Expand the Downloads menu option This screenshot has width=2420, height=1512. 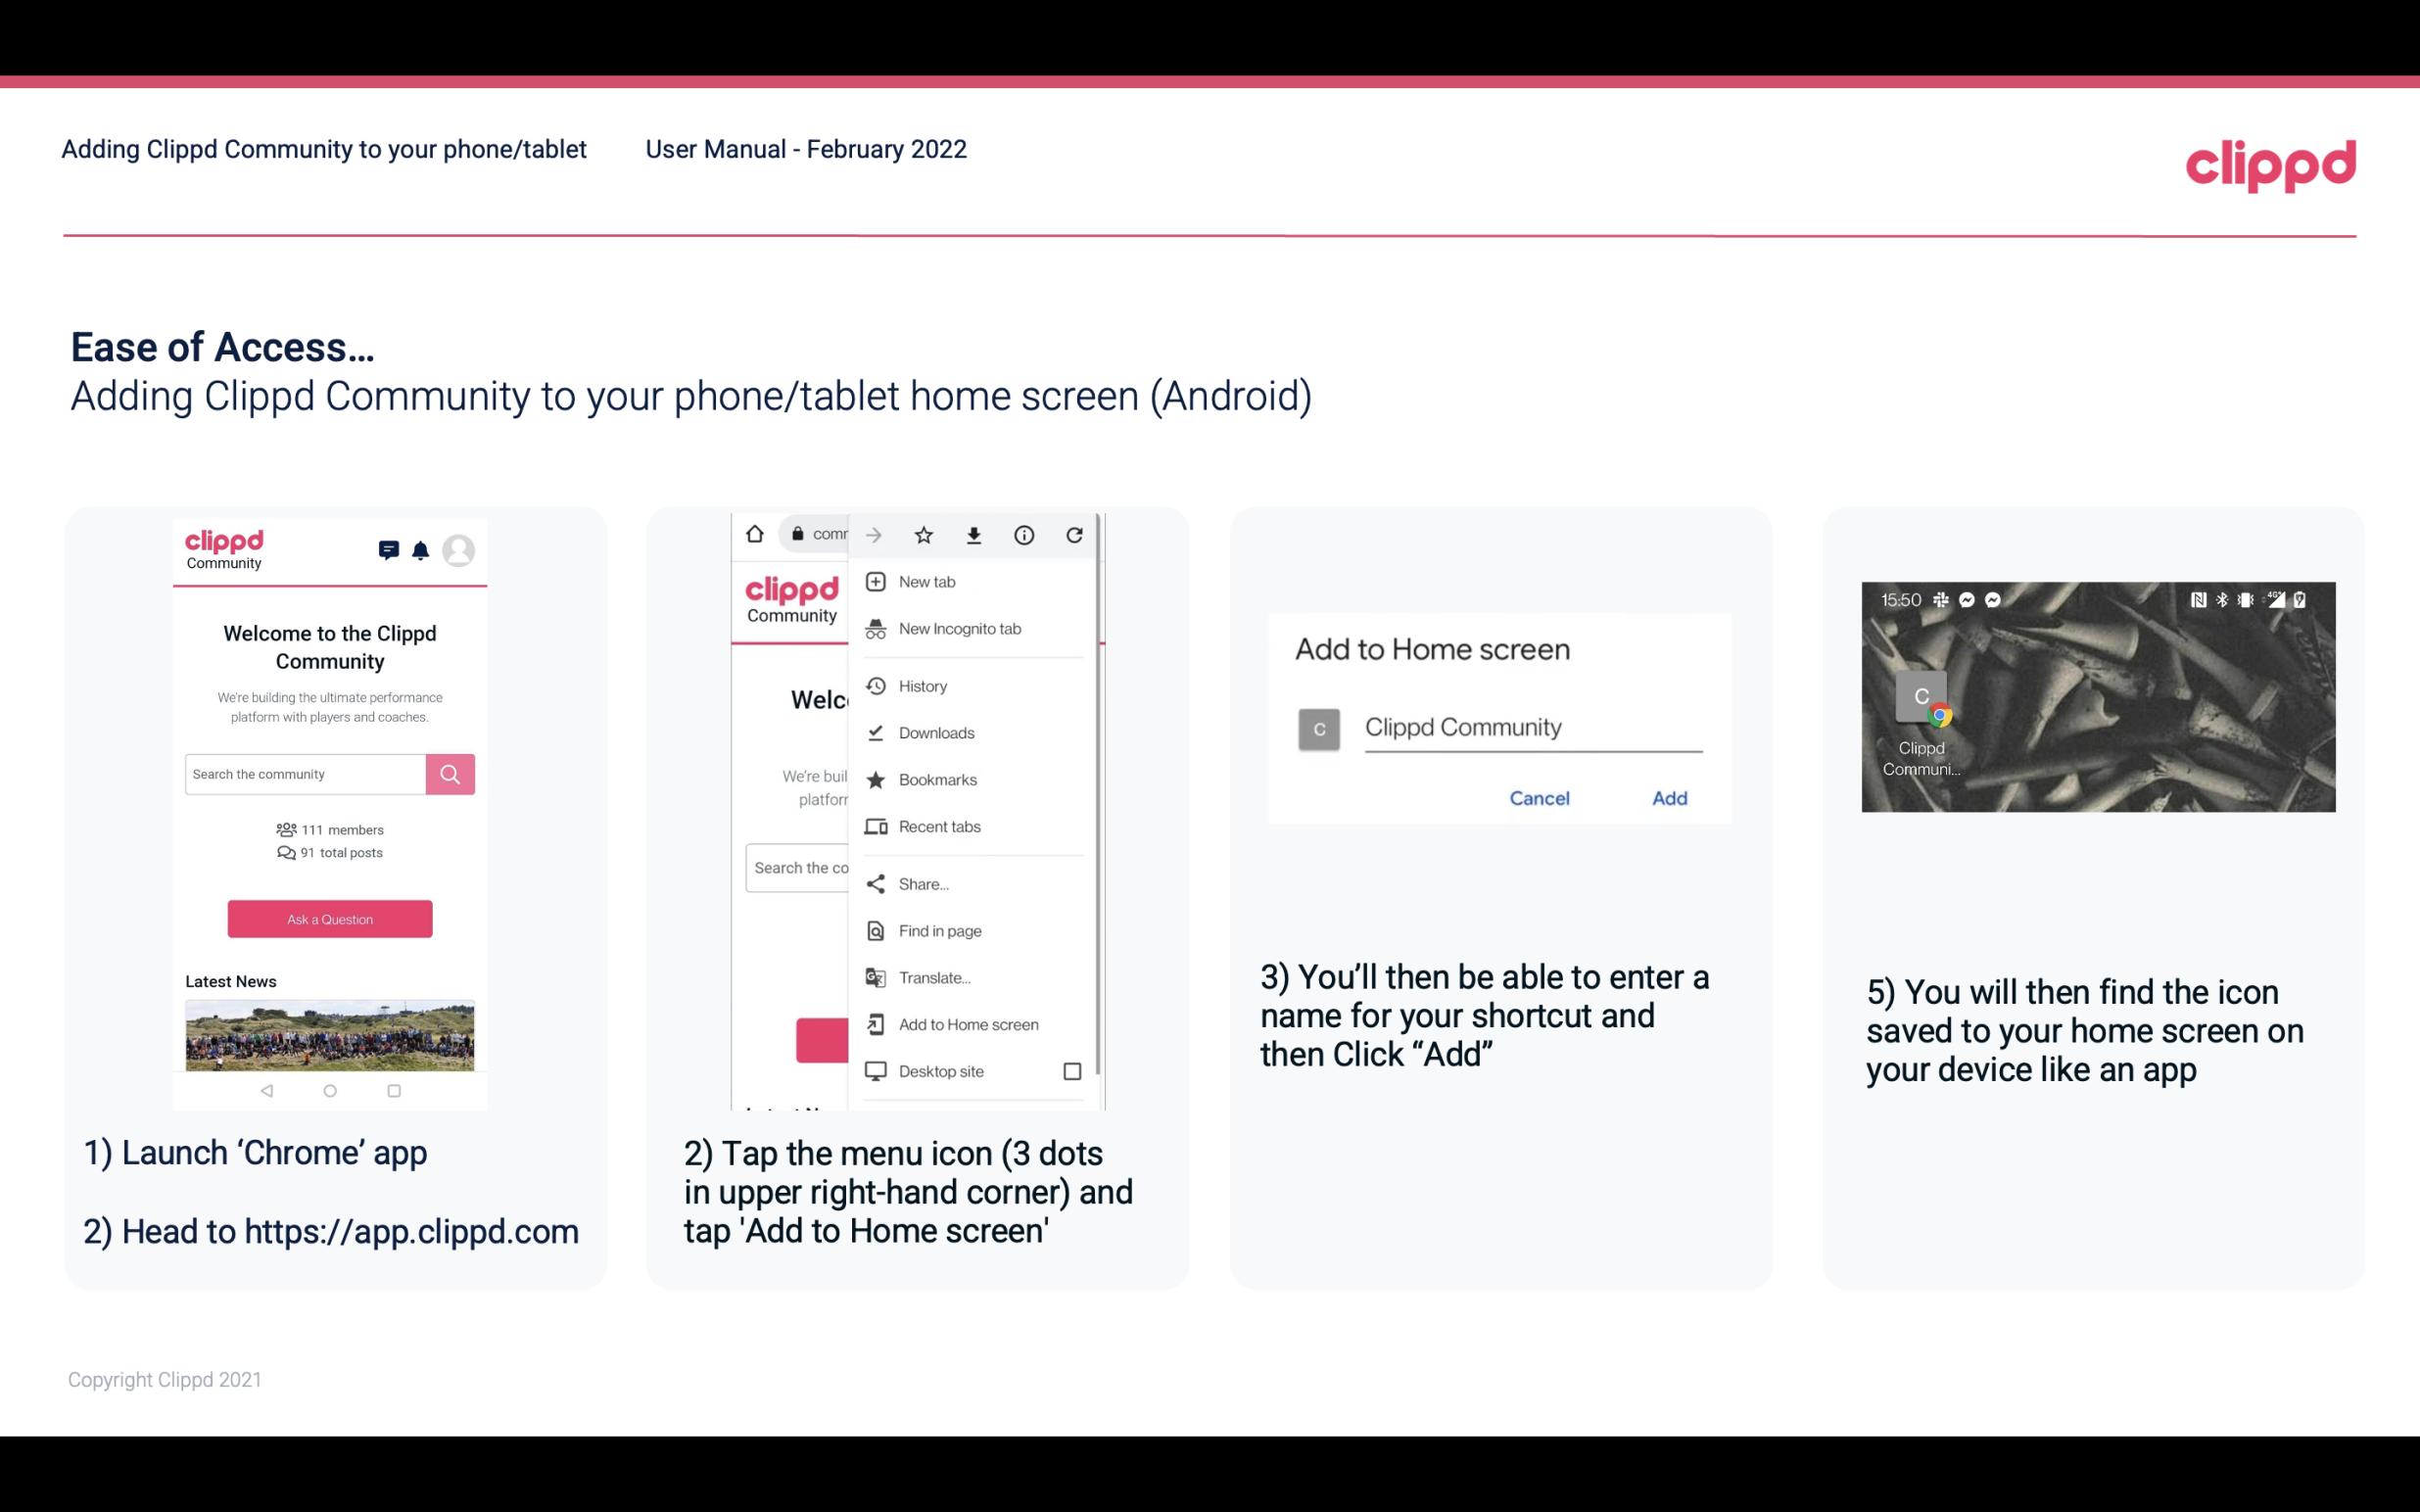[935, 732]
